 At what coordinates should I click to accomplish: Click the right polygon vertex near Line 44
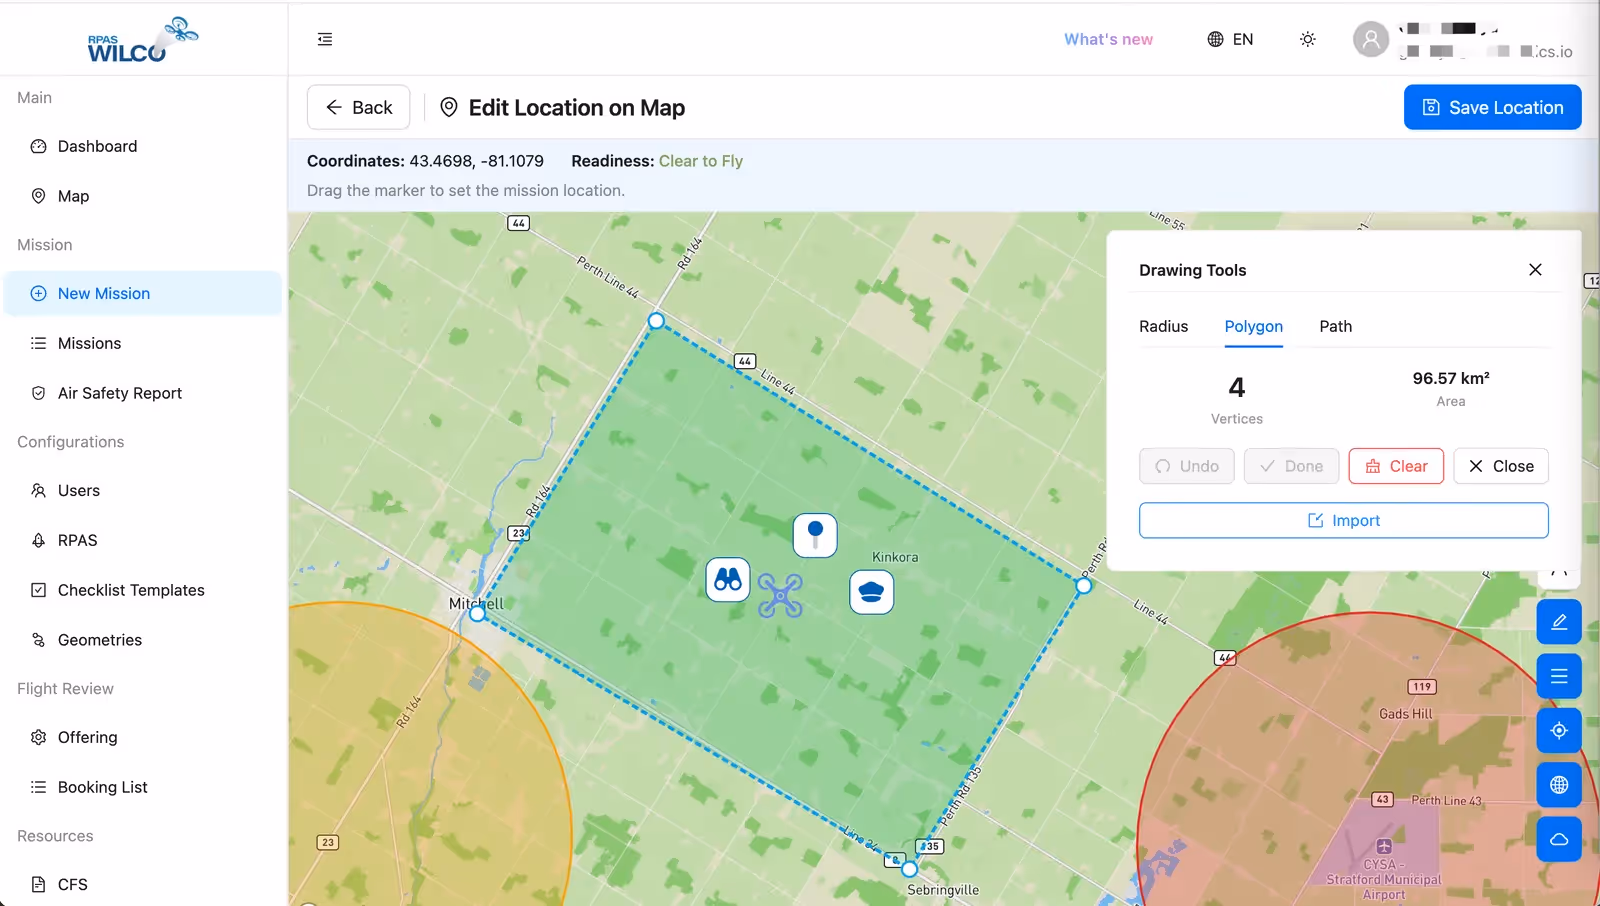tap(1084, 585)
